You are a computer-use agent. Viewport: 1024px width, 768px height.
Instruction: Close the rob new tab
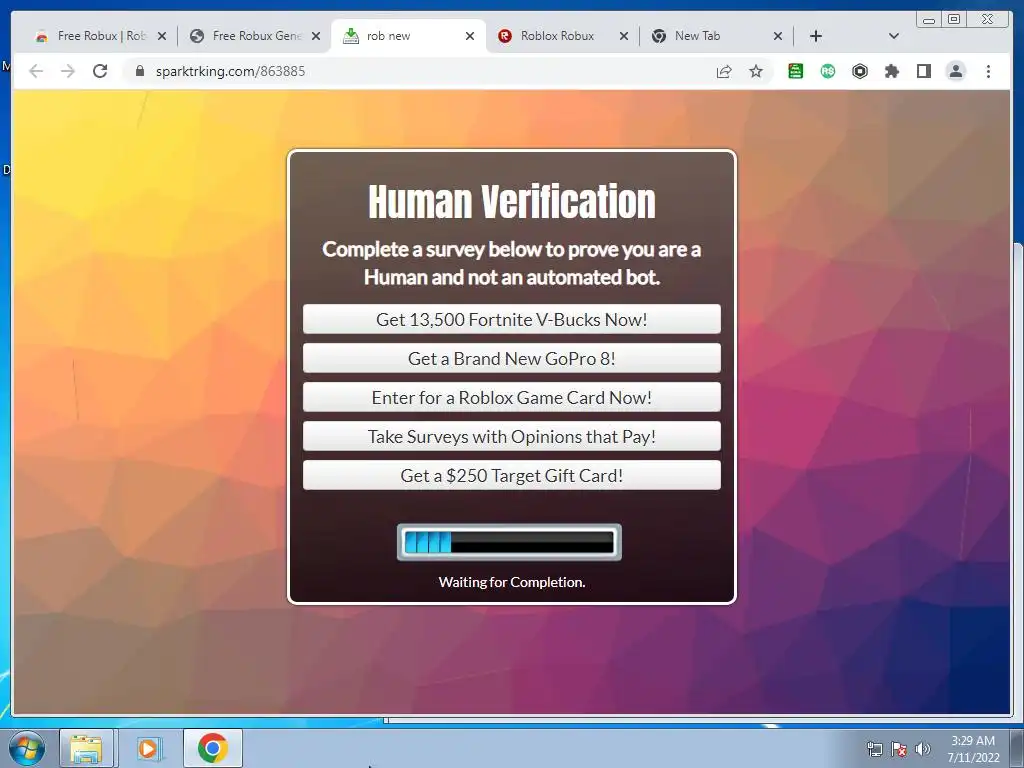[x=470, y=36]
